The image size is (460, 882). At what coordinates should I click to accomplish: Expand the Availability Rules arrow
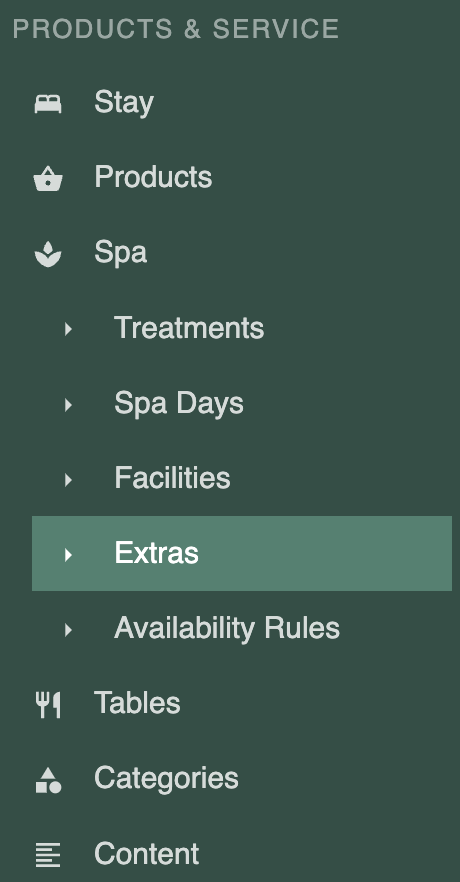point(68,629)
